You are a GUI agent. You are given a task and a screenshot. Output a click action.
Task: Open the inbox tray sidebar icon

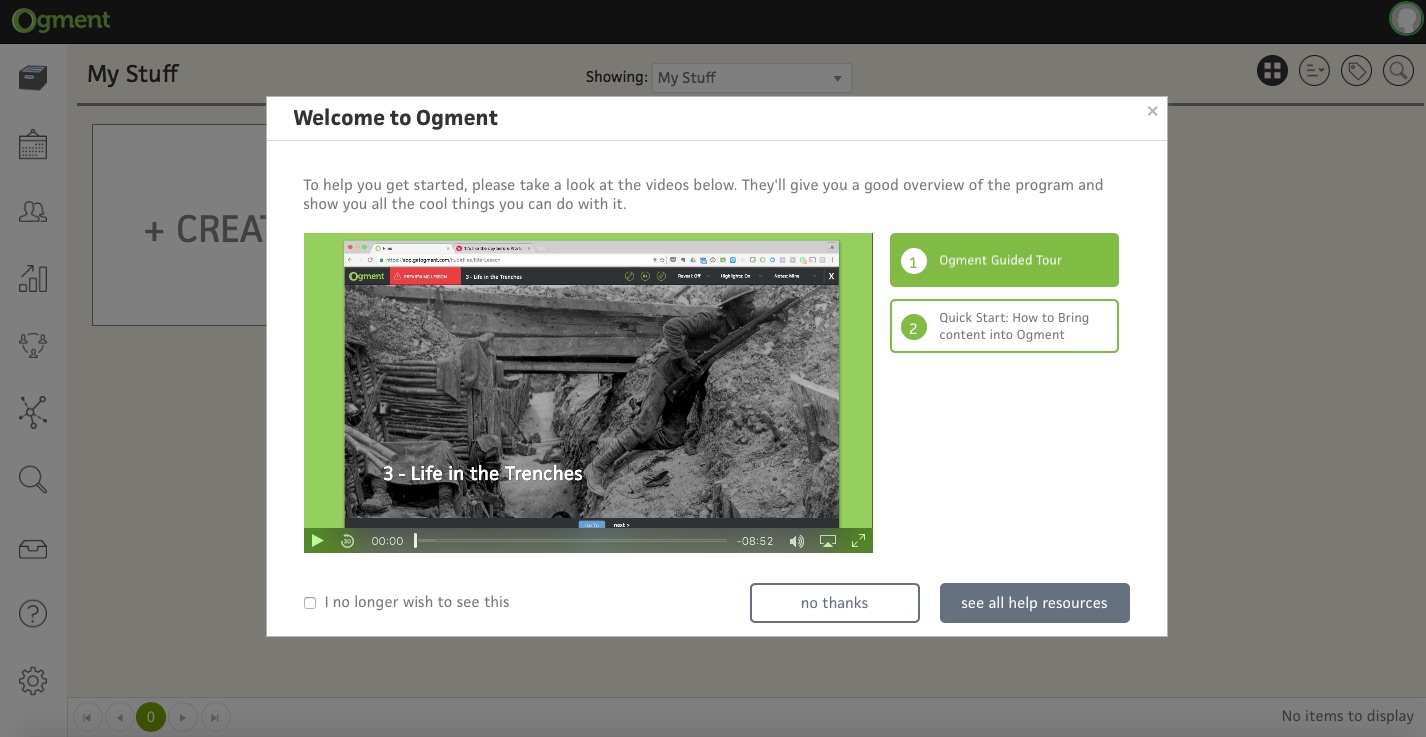point(33,548)
